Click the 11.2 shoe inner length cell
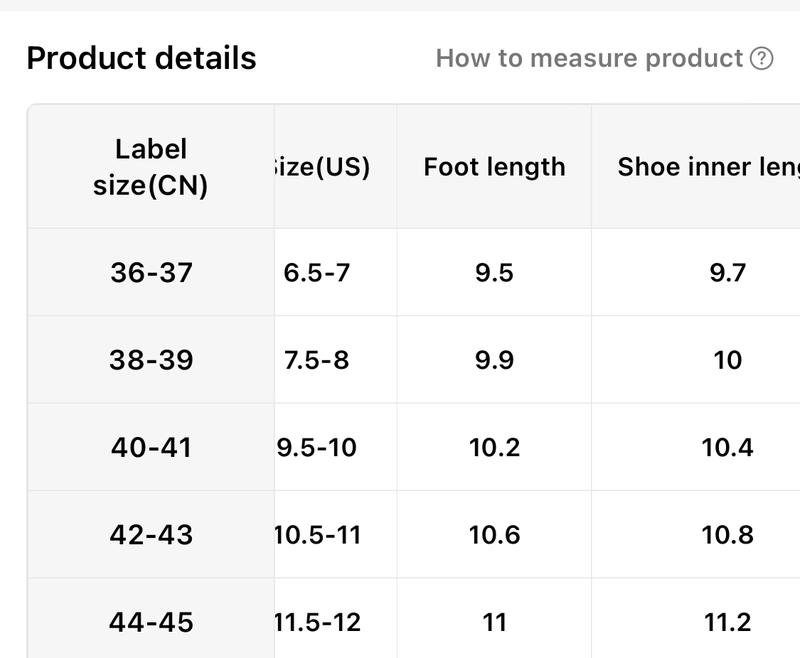Viewport: 800px width, 658px height. (727, 622)
